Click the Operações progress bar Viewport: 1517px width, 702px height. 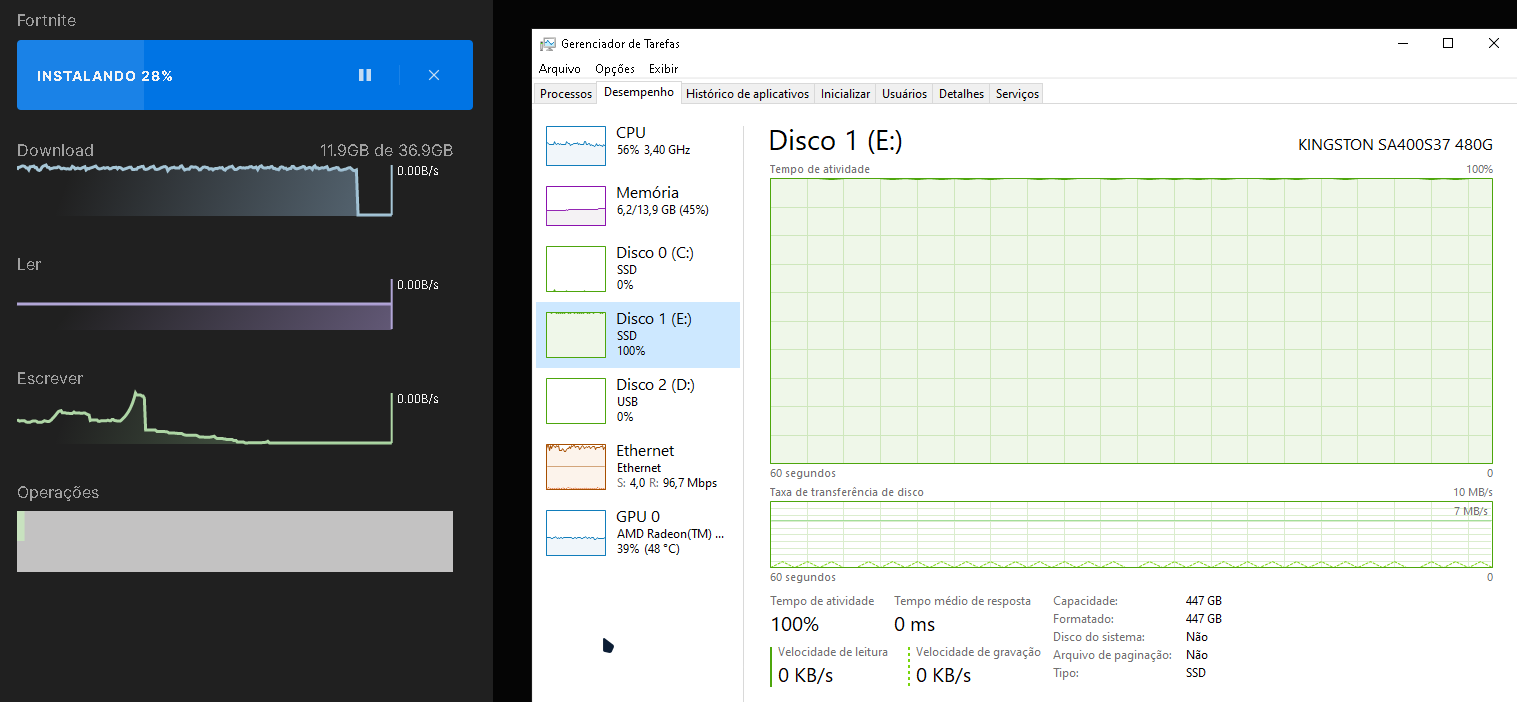(235, 542)
